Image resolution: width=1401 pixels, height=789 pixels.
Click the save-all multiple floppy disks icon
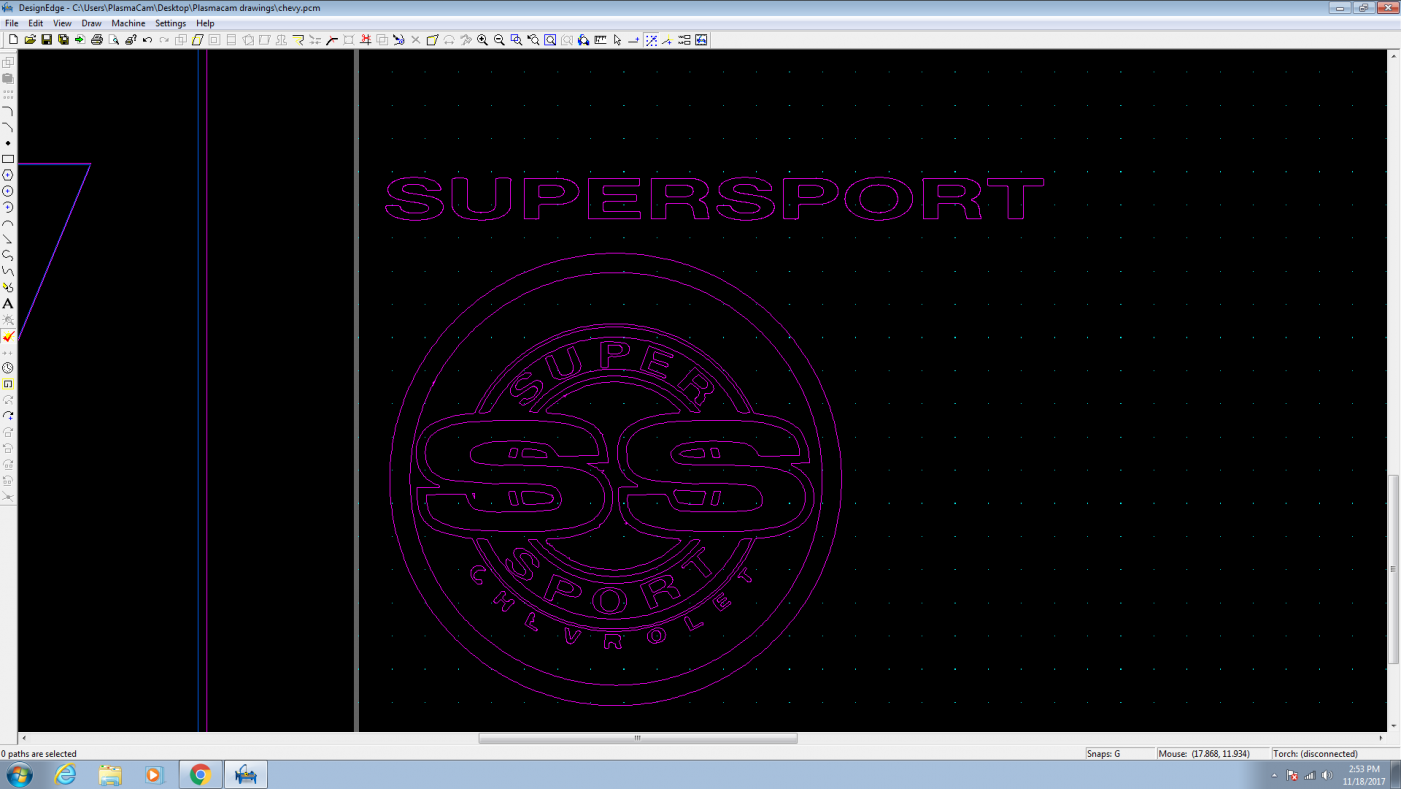pos(63,40)
